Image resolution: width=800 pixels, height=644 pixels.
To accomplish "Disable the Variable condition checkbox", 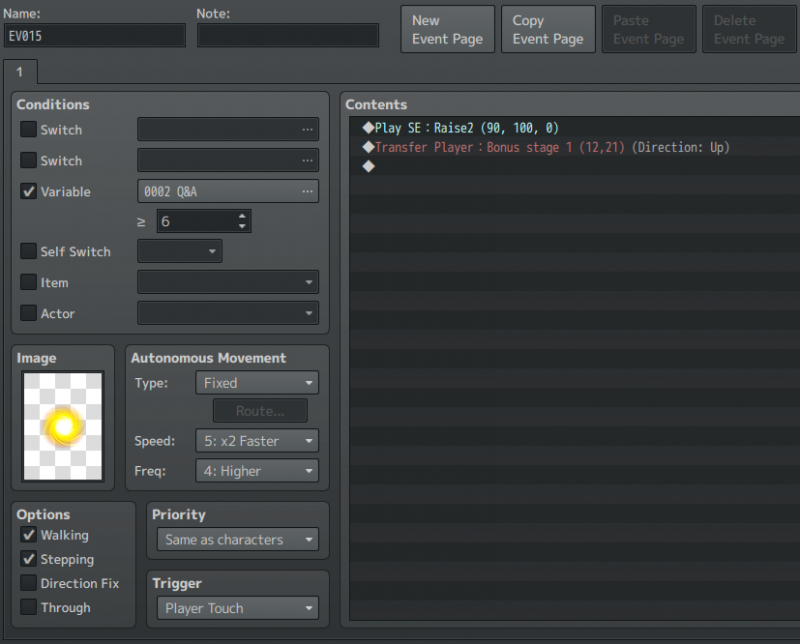I will tap(29, 191).
